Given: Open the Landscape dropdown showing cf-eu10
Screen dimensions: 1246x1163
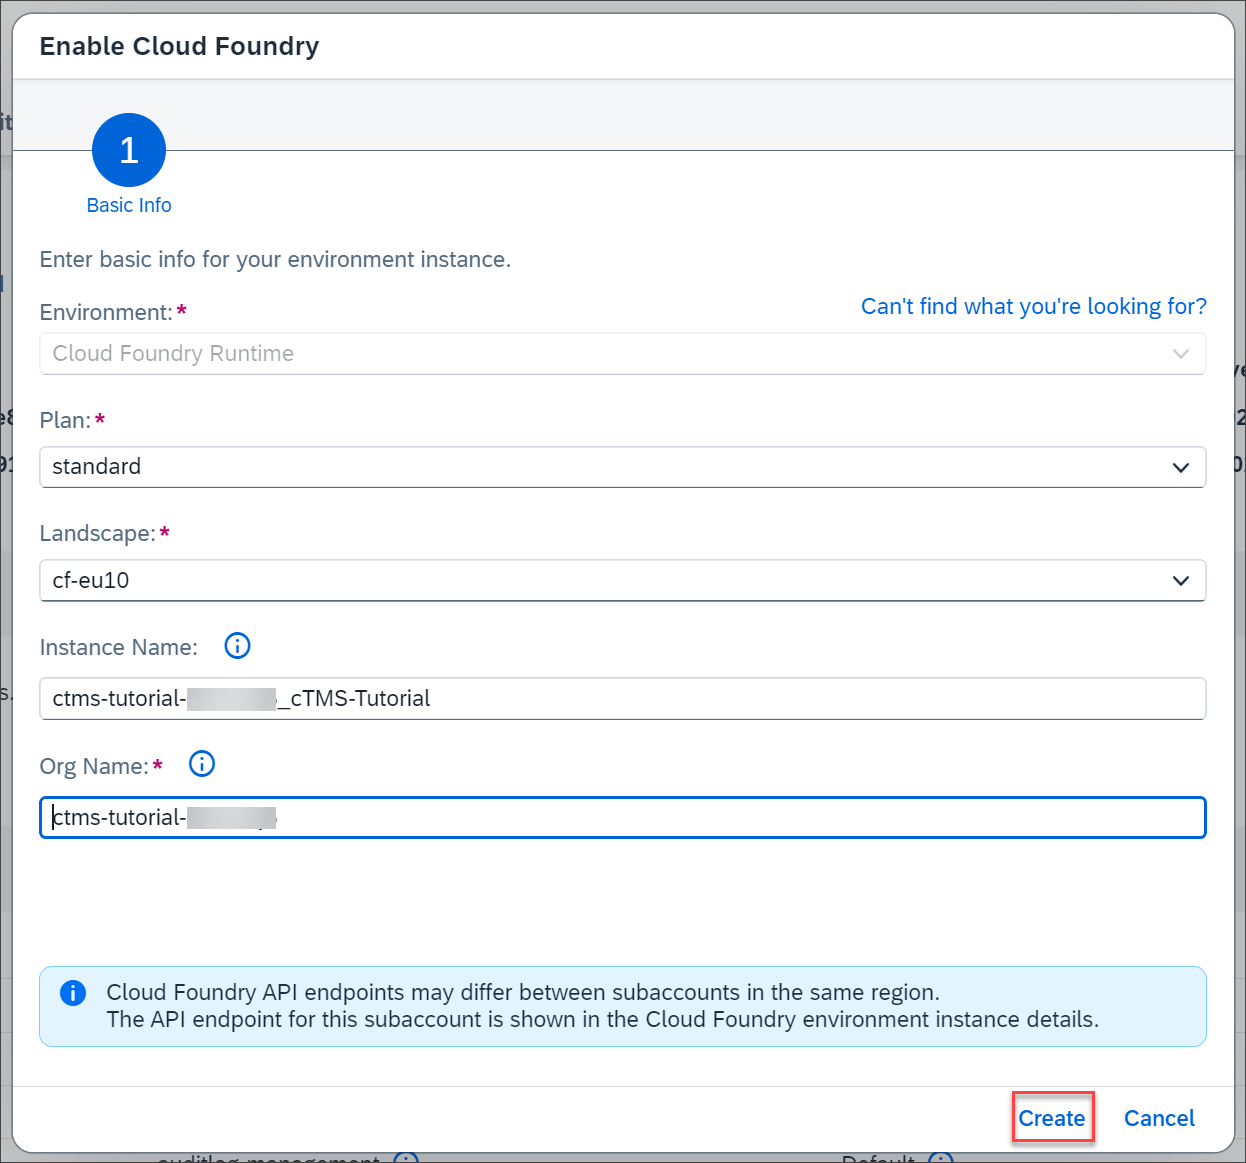Looking at the screenshot, I should (623, 581).
